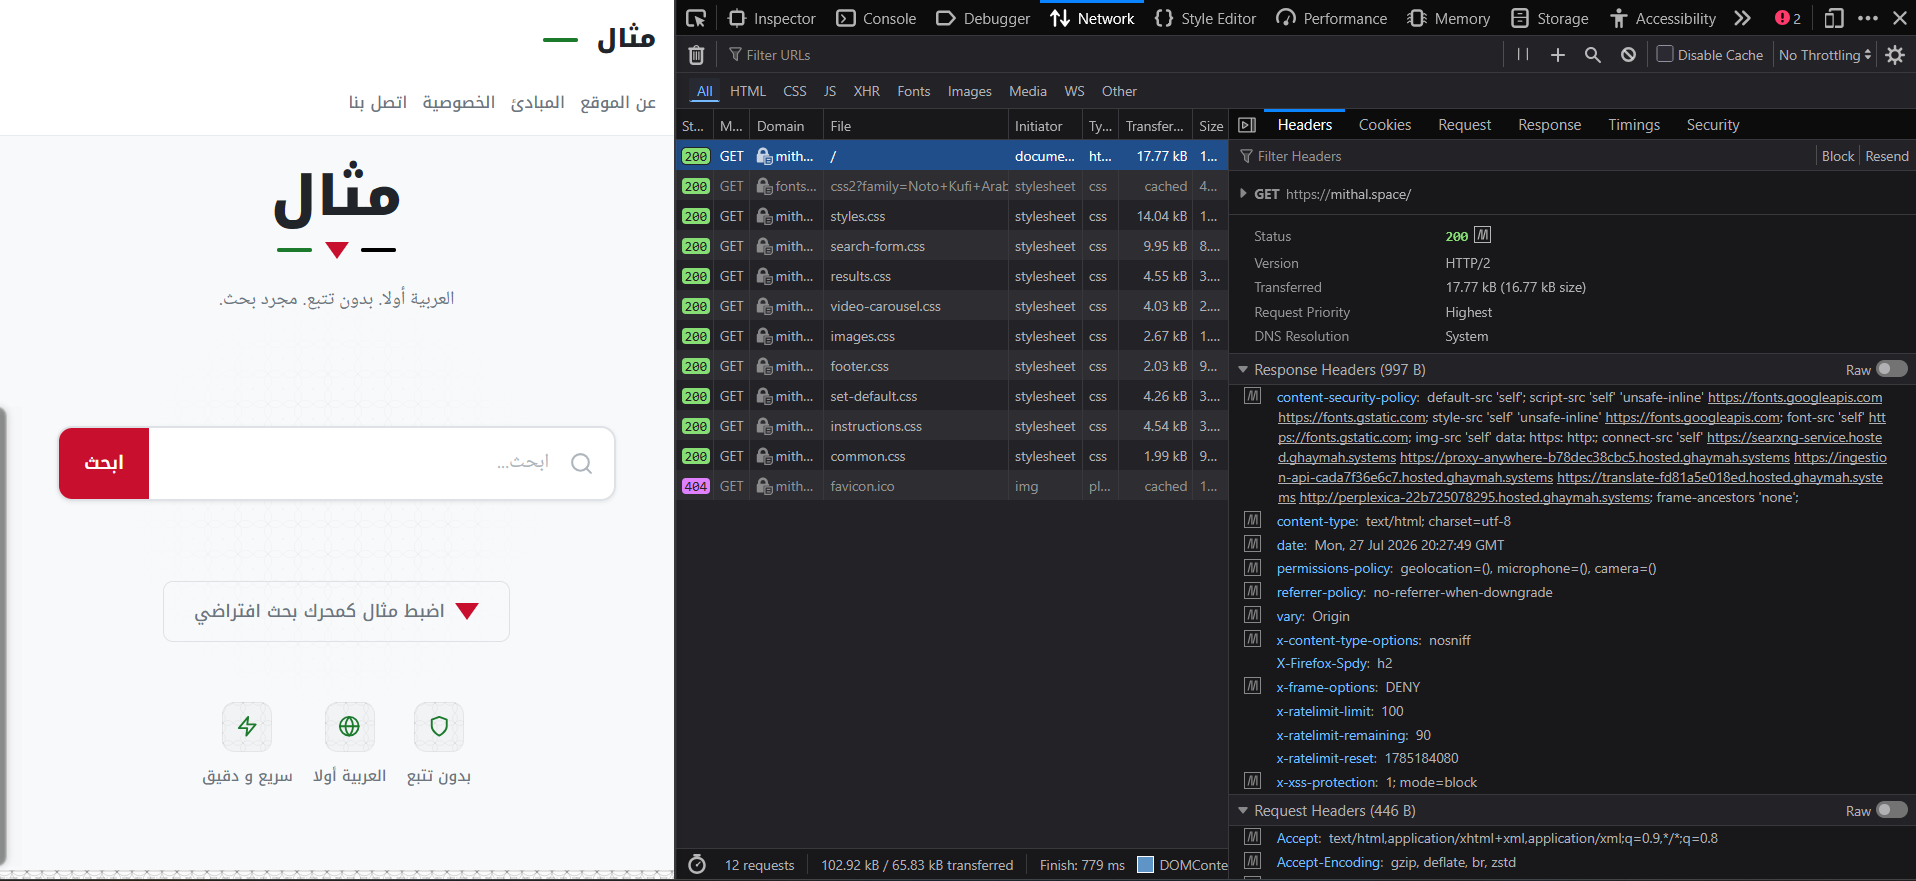The height and width of the screenshot is (881, 1916).
Task: Open MDN info for permissions-policy header
Action: 1252,567
